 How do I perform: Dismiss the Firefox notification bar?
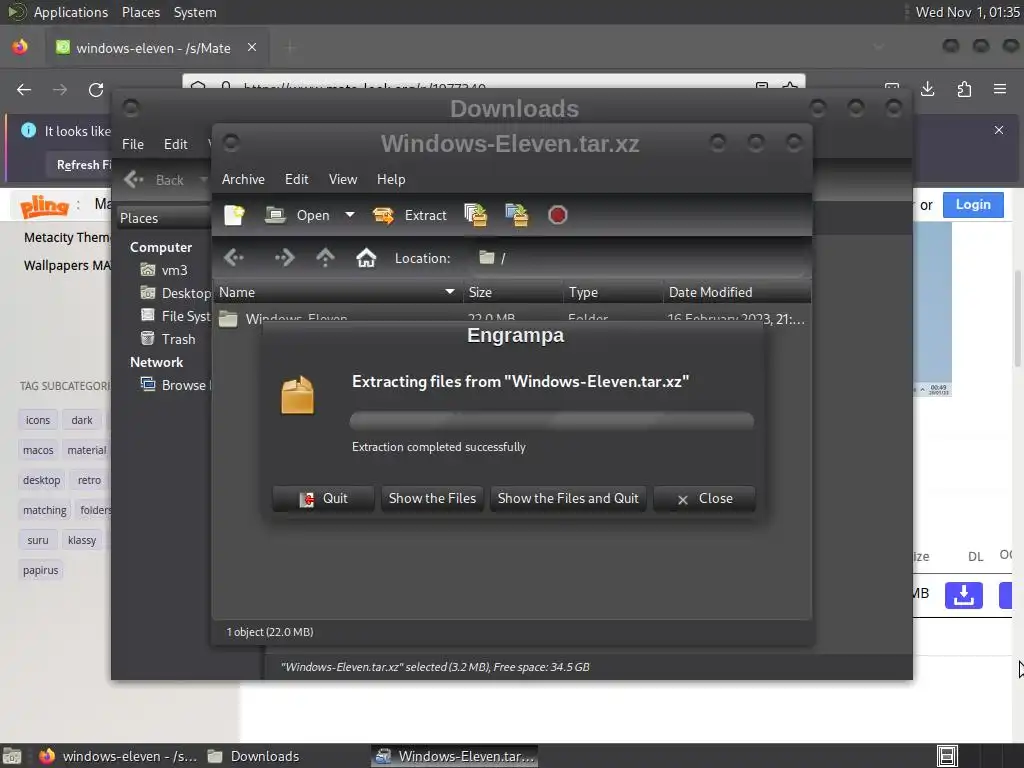[999, 130]
